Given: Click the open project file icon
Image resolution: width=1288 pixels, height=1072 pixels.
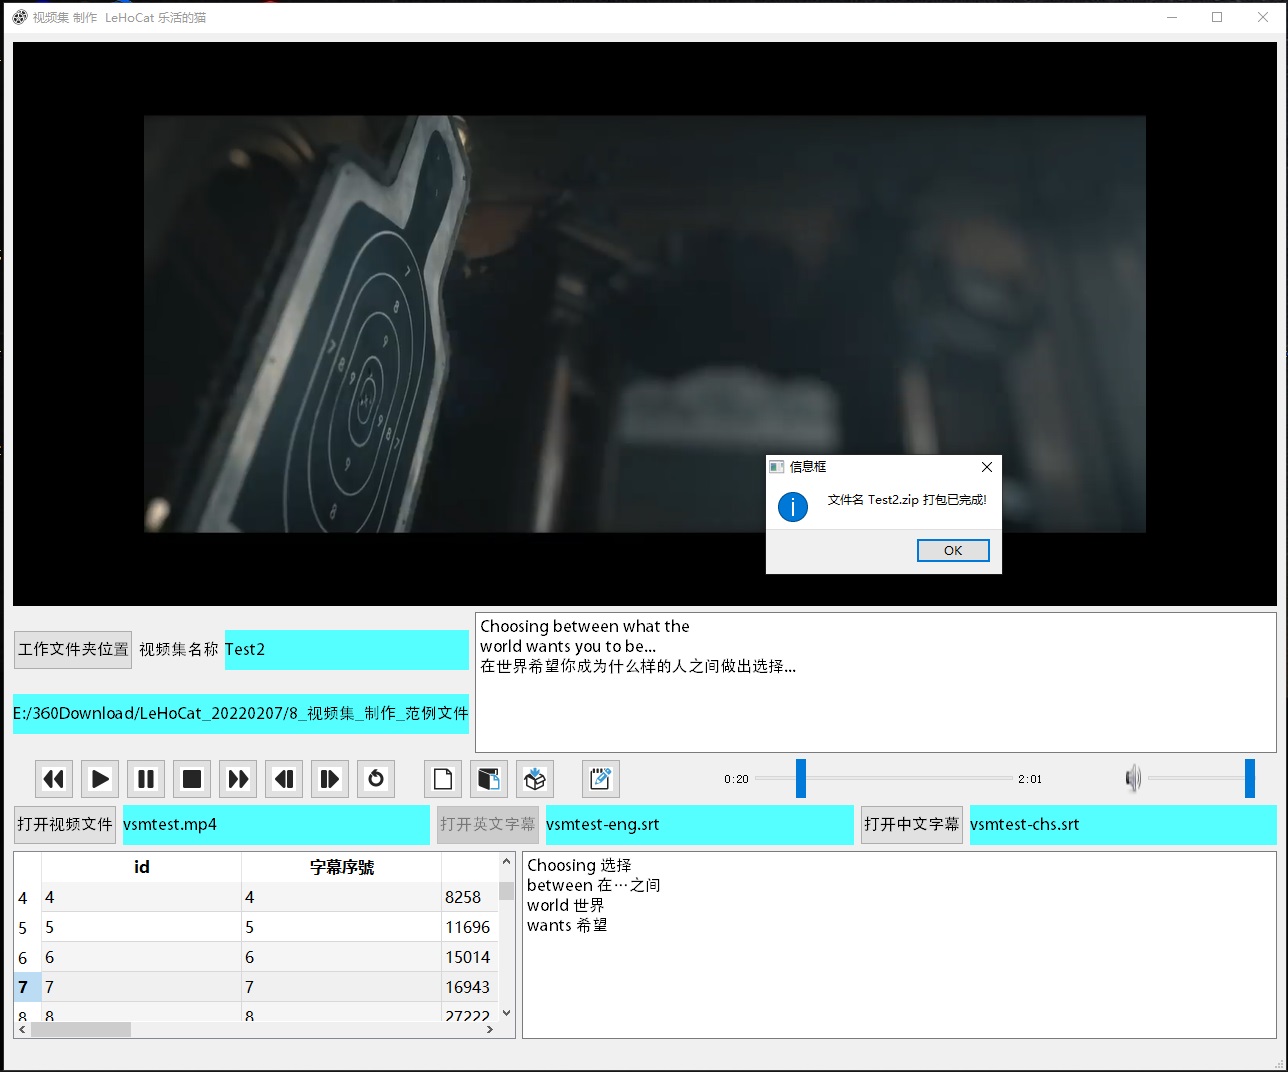Looking at the screenshot, I should click(x=489, y=779).
